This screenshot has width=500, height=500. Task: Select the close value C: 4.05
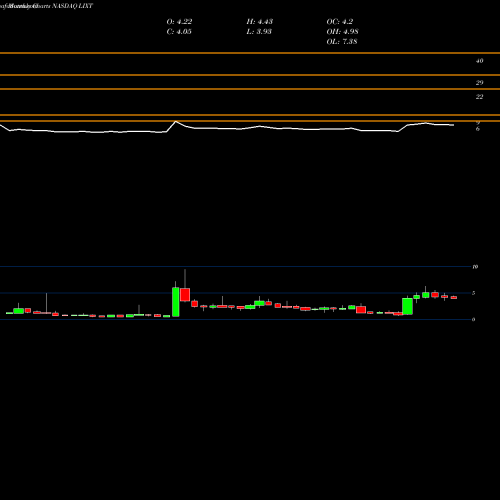(x=179, y=32)
